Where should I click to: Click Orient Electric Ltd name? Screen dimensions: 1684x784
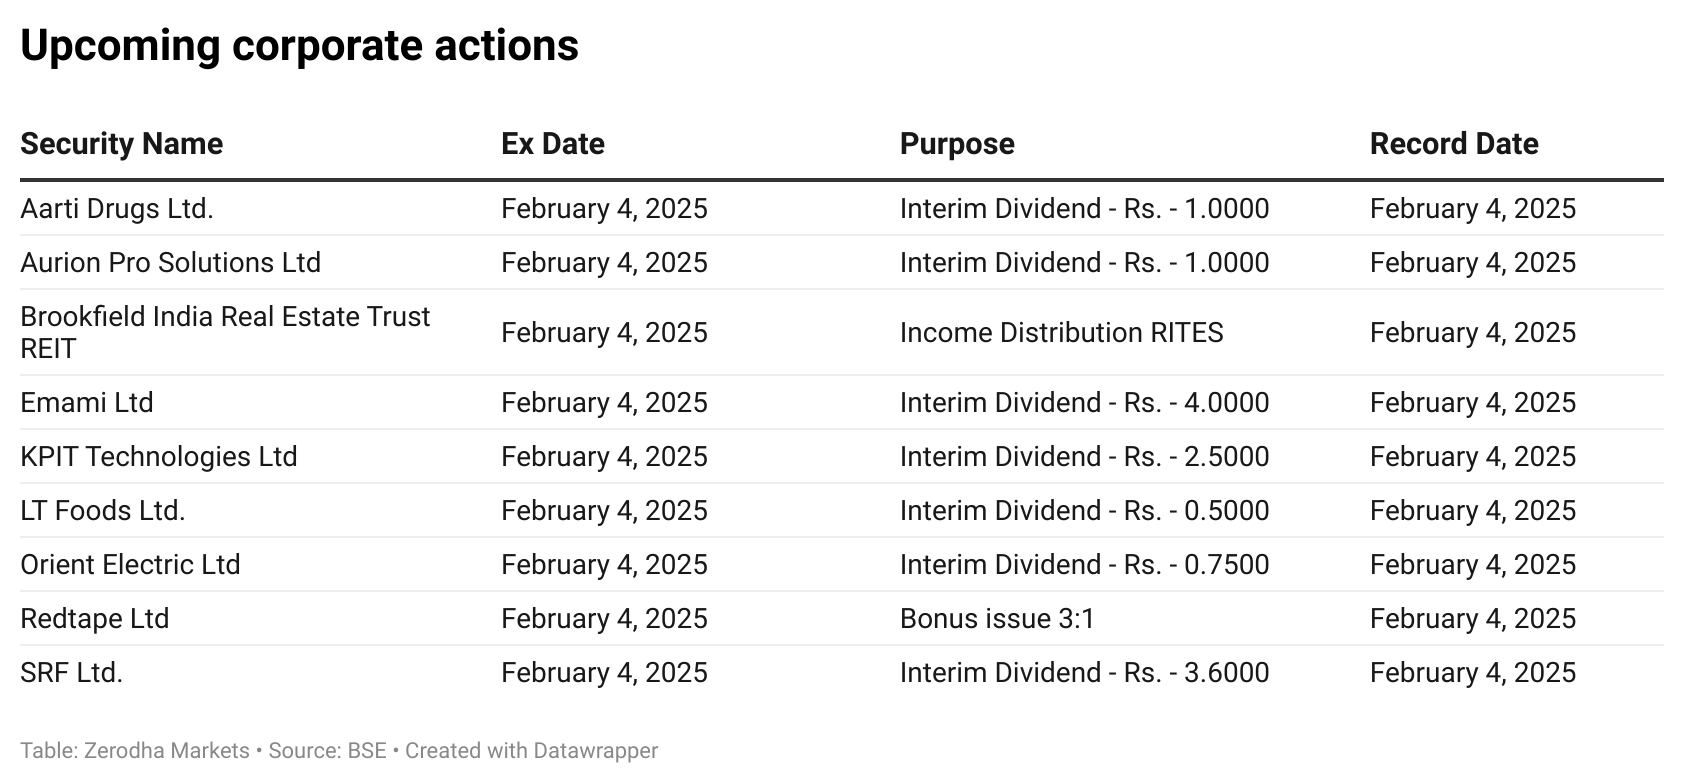click(130, 565)
